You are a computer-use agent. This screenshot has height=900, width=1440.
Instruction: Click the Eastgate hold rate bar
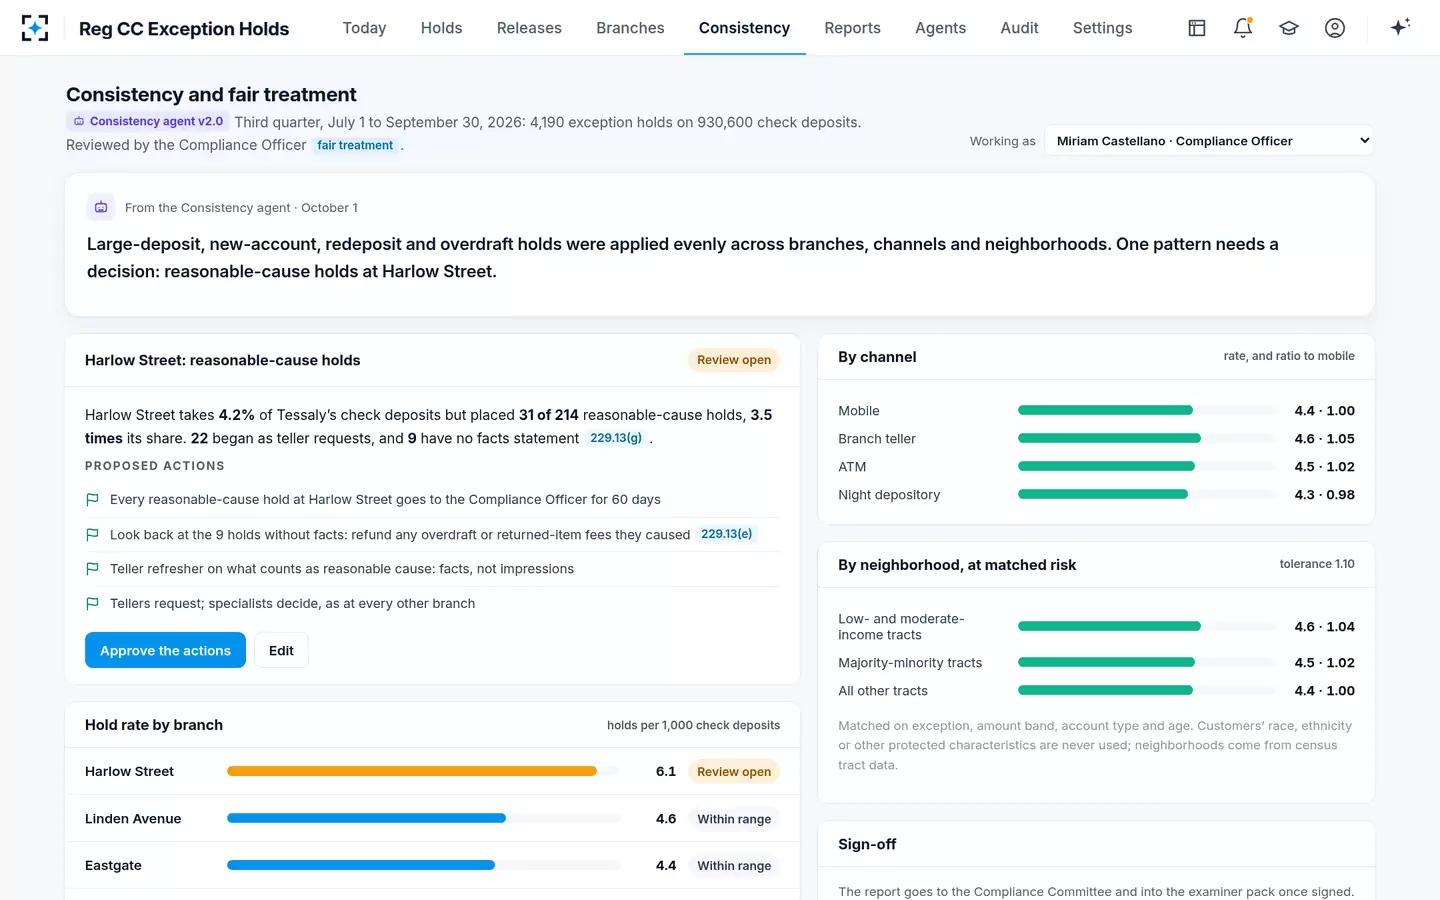click(x=361, y=865)
